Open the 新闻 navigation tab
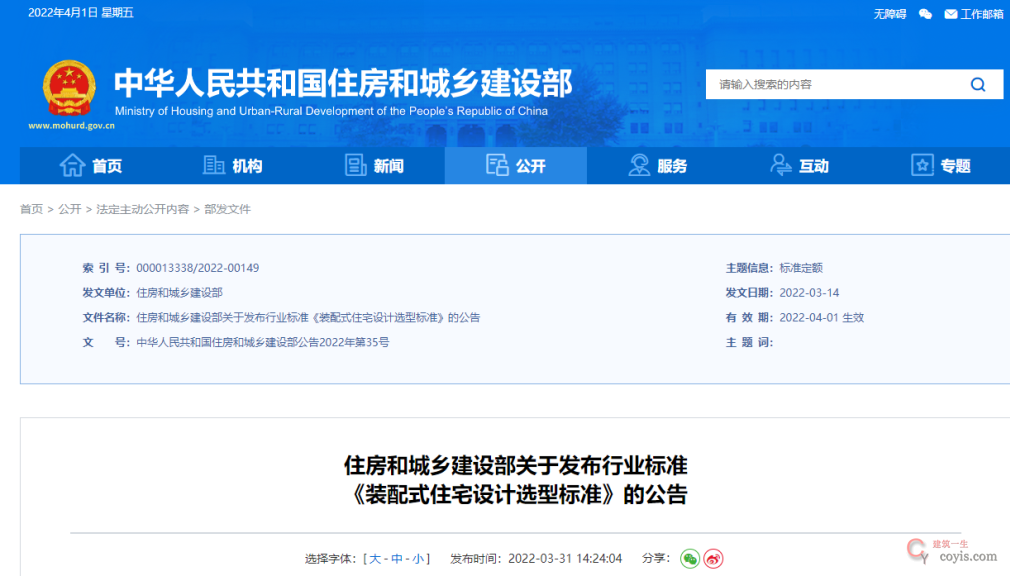This screenshot has width=1010, height=576. (374, 165)
